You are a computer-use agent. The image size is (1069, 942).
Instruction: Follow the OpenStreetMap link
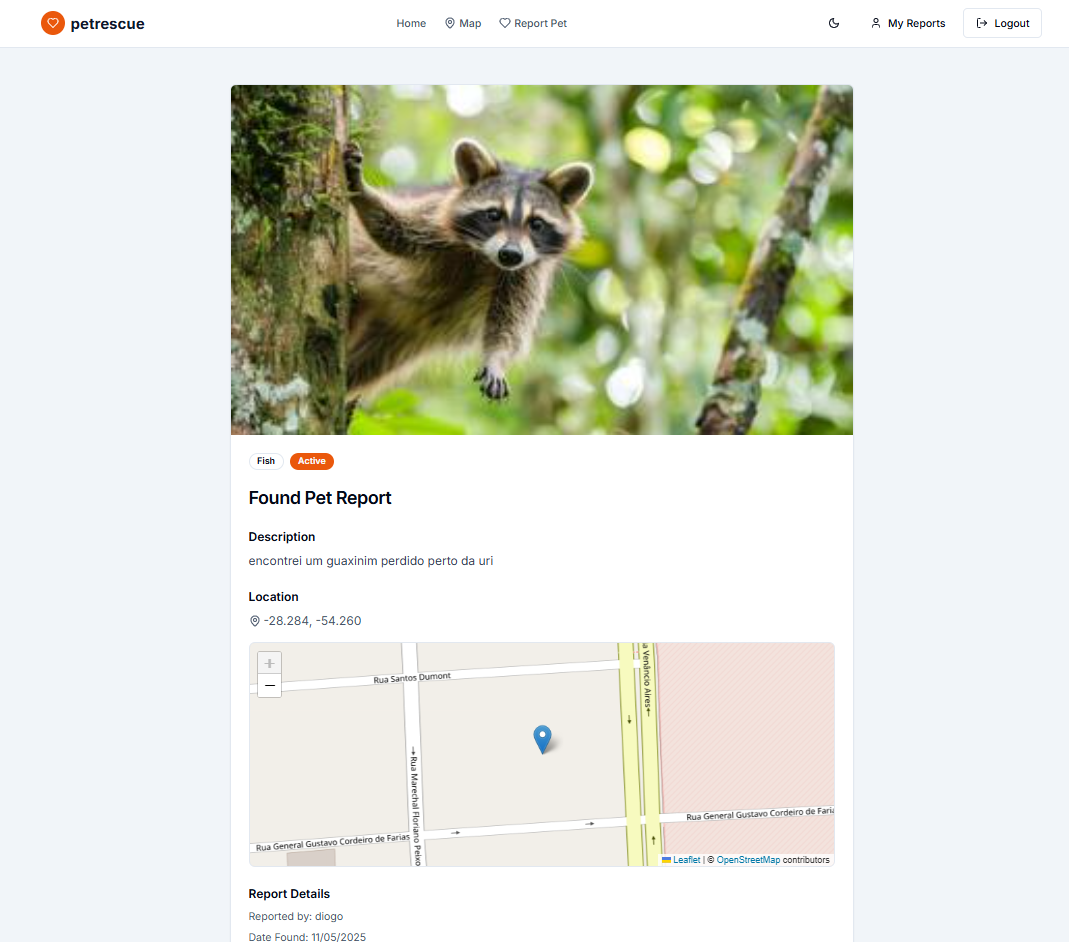point(748,860)
